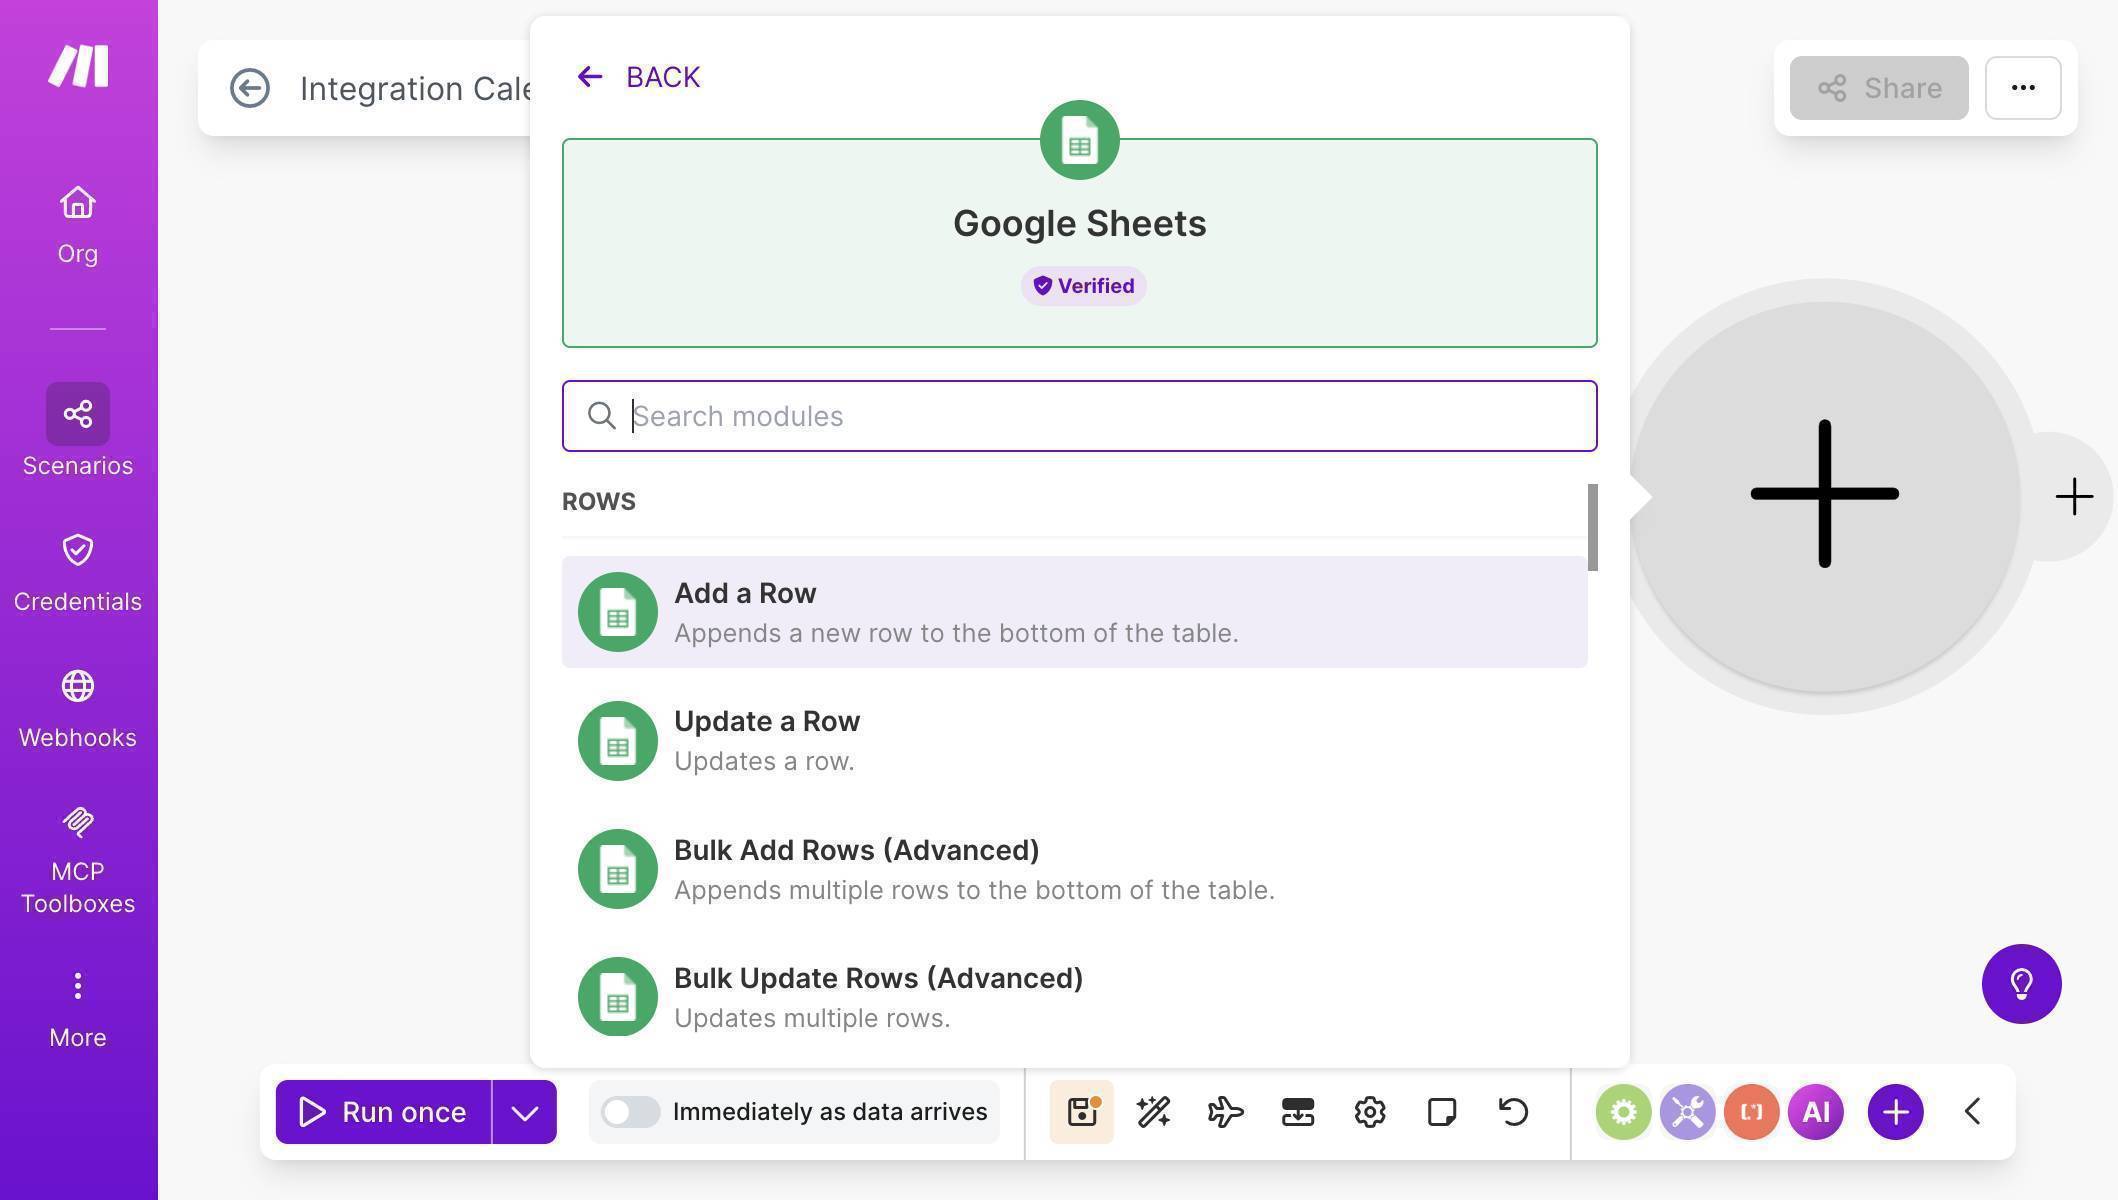Open the ellipsis menu near Share
This screenshot has height=1200, width=2118.
[x=2022, y=88]
